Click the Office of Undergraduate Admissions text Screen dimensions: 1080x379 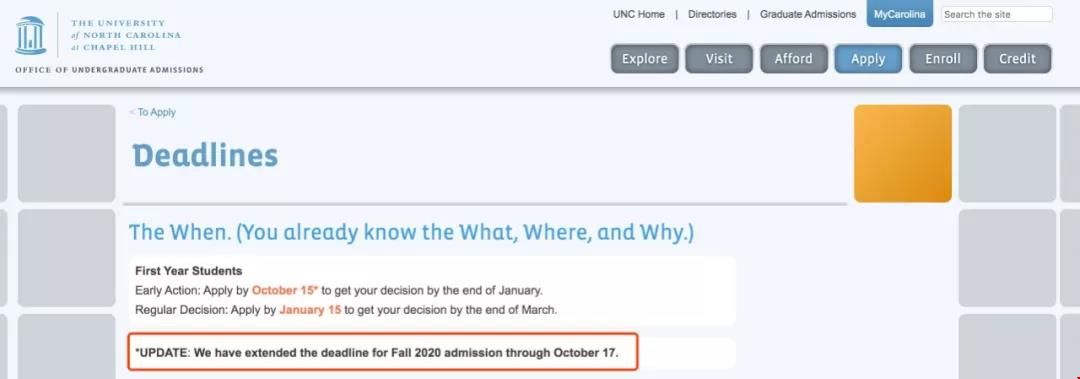click(110, 70)
